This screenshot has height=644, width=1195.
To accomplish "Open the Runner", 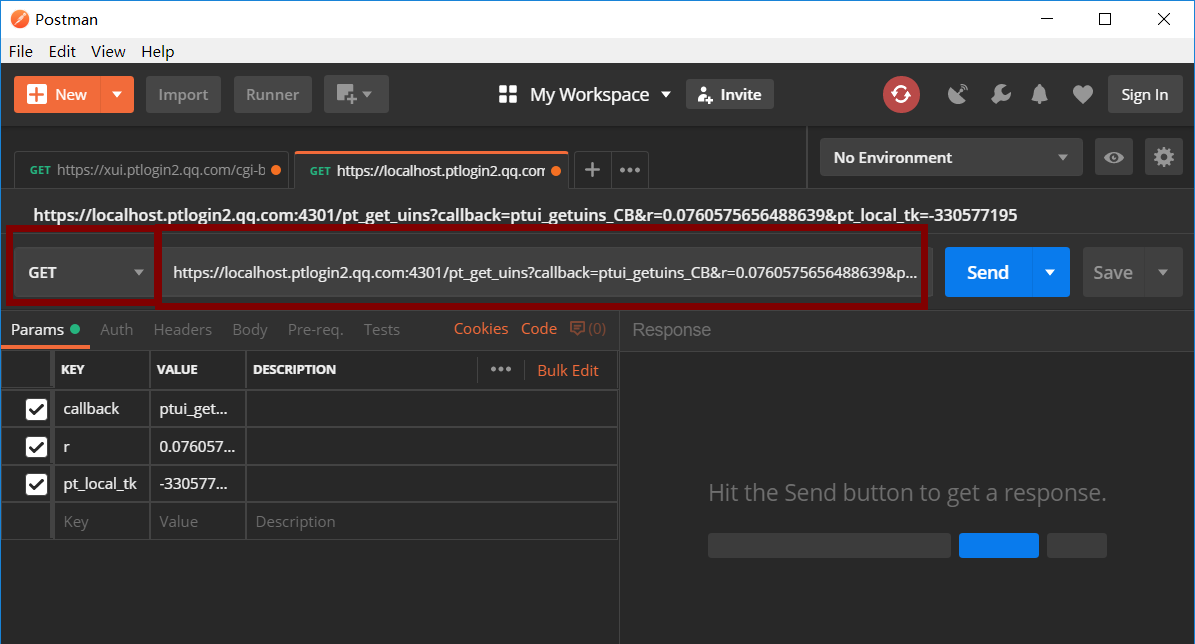I will [273, 95].
